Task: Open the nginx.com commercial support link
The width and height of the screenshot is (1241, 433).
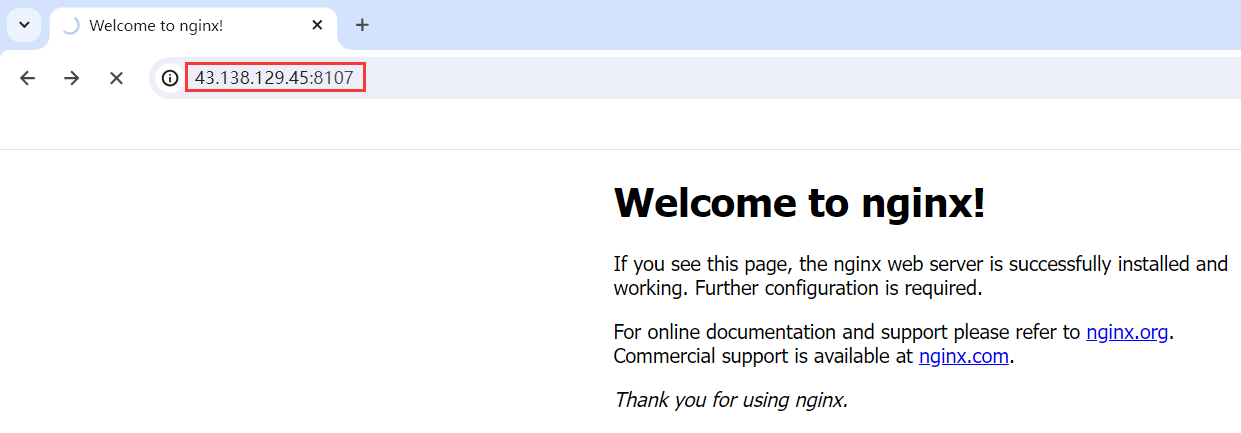Action: [x=964, y=356]
